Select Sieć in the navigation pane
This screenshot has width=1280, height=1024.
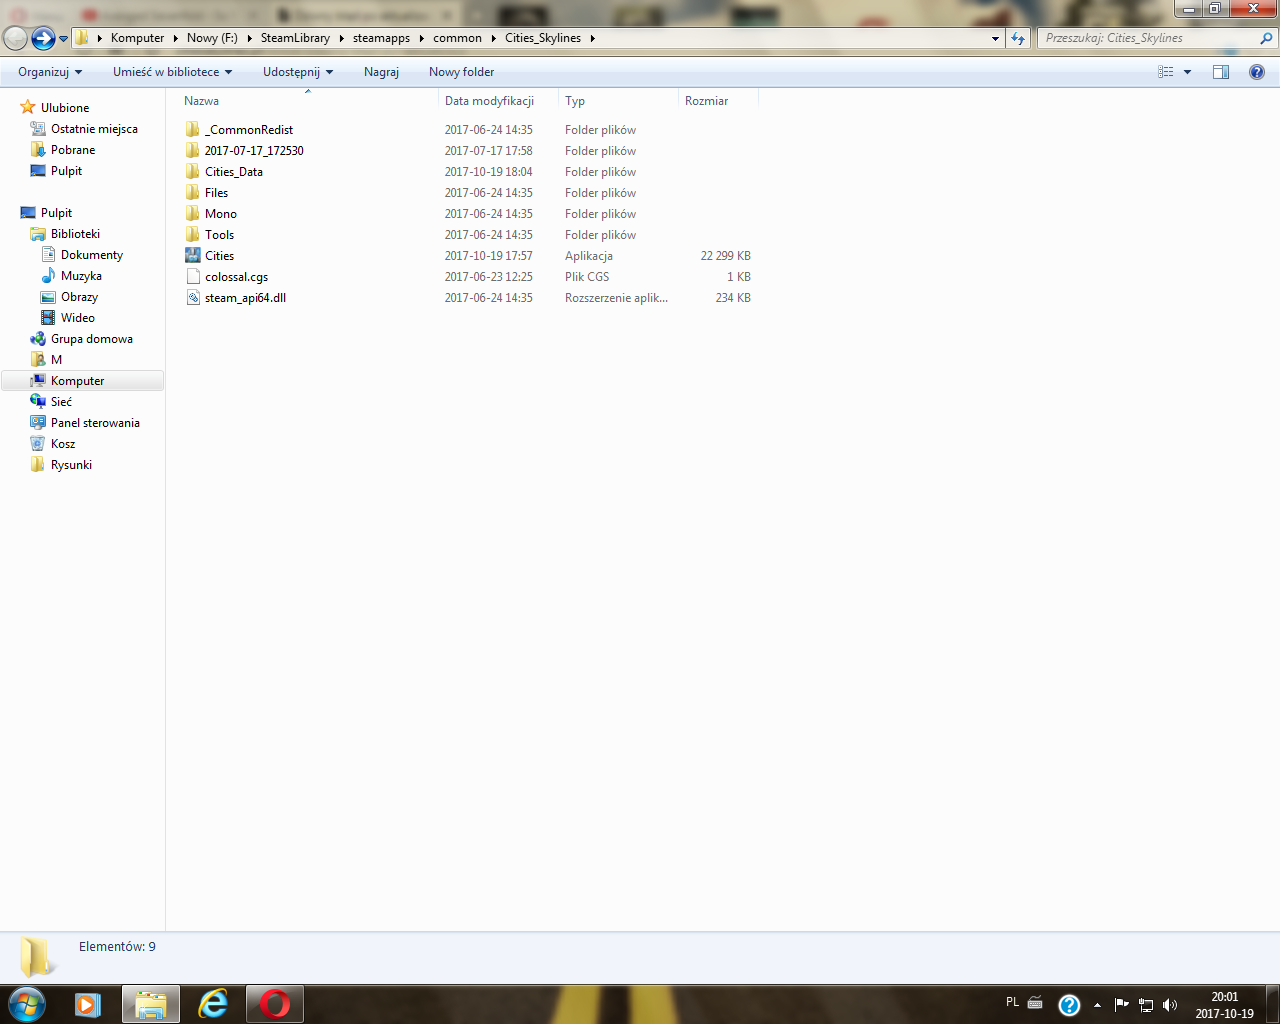coord(61,402)
